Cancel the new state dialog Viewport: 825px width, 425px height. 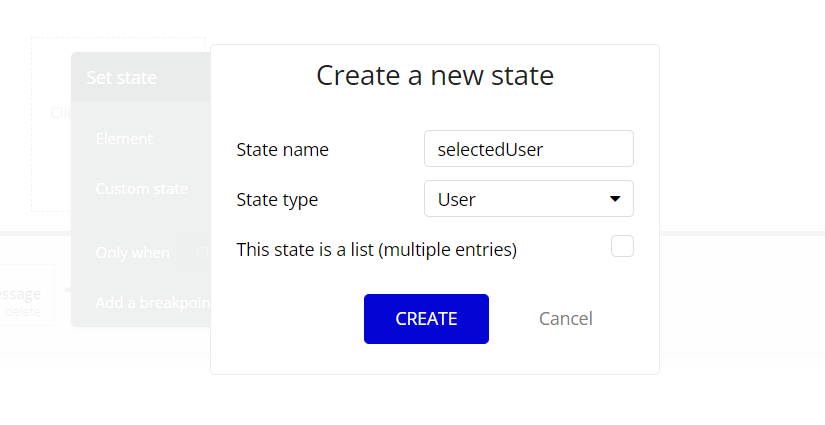click(565, 319)
